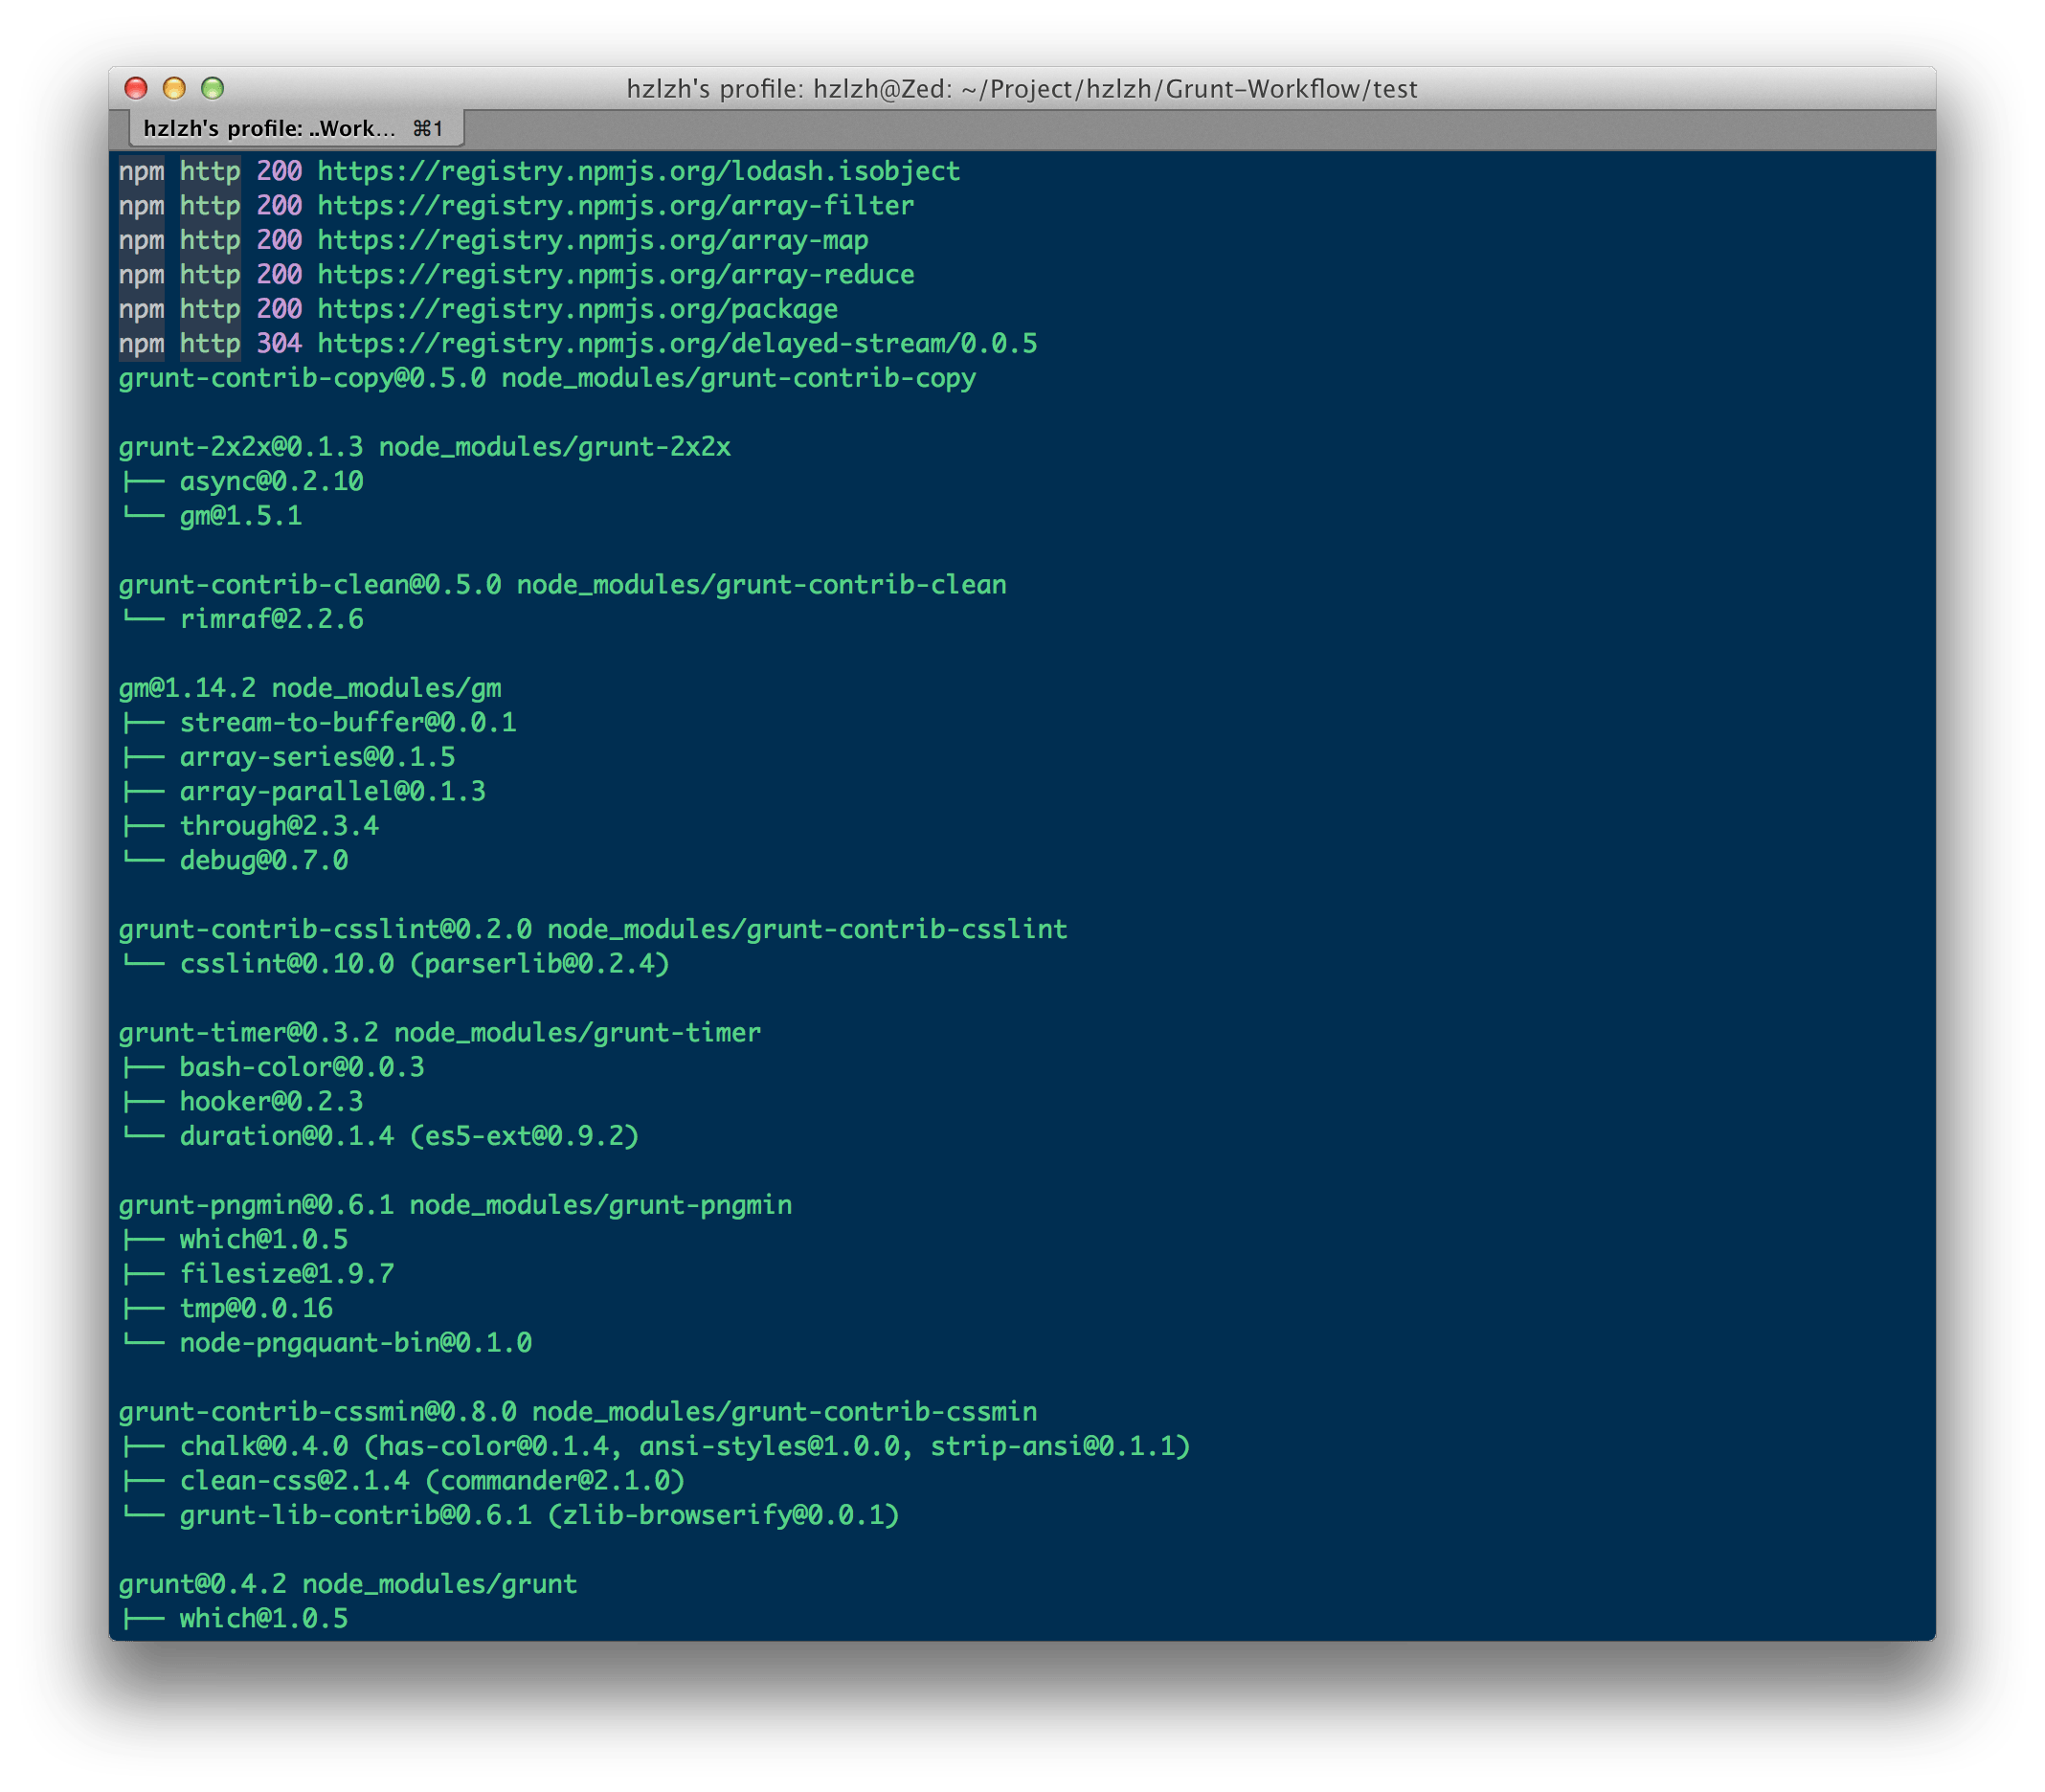The width and height of the screenshot is (2045, 1792).
Task: Click the through@2.3.4 entry
Action: click(x=279, y=826)
